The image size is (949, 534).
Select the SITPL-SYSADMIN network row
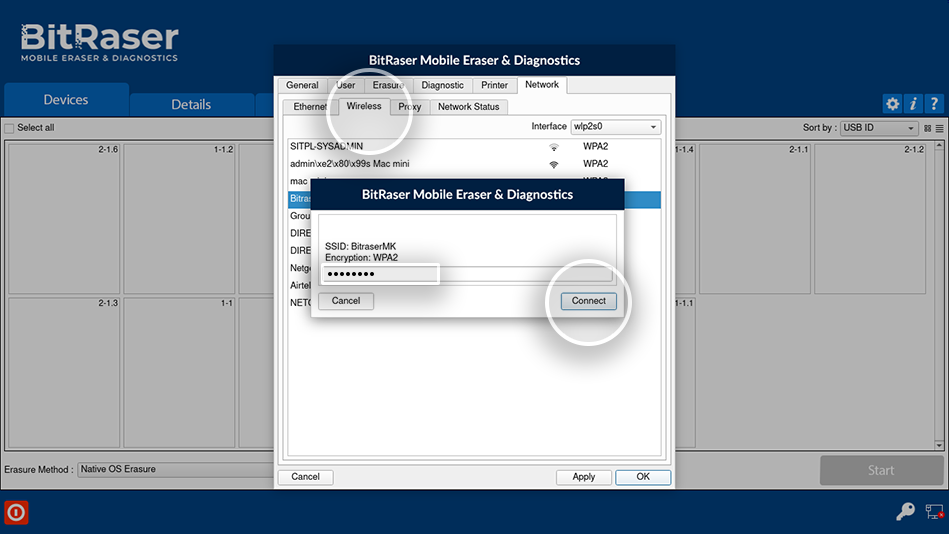pos(474,147)
